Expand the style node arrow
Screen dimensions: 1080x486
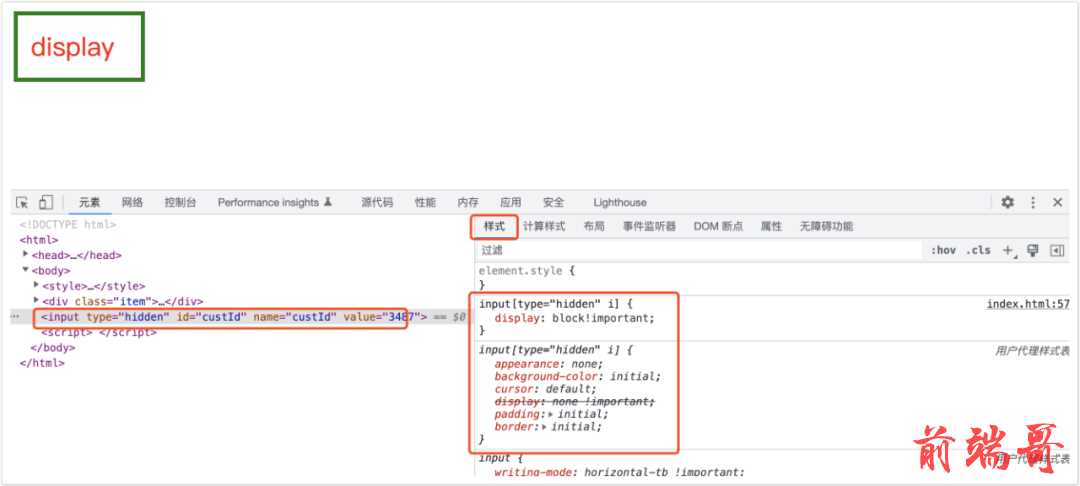pos(36,285)
